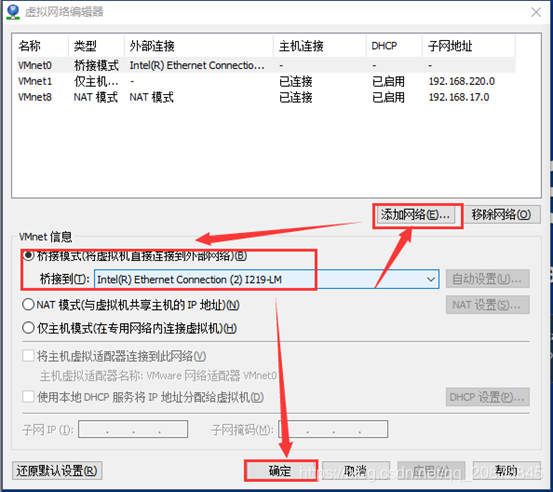Click the 子网地址 column header
This screenshot has height=492, width=553.
coord(469,46)
